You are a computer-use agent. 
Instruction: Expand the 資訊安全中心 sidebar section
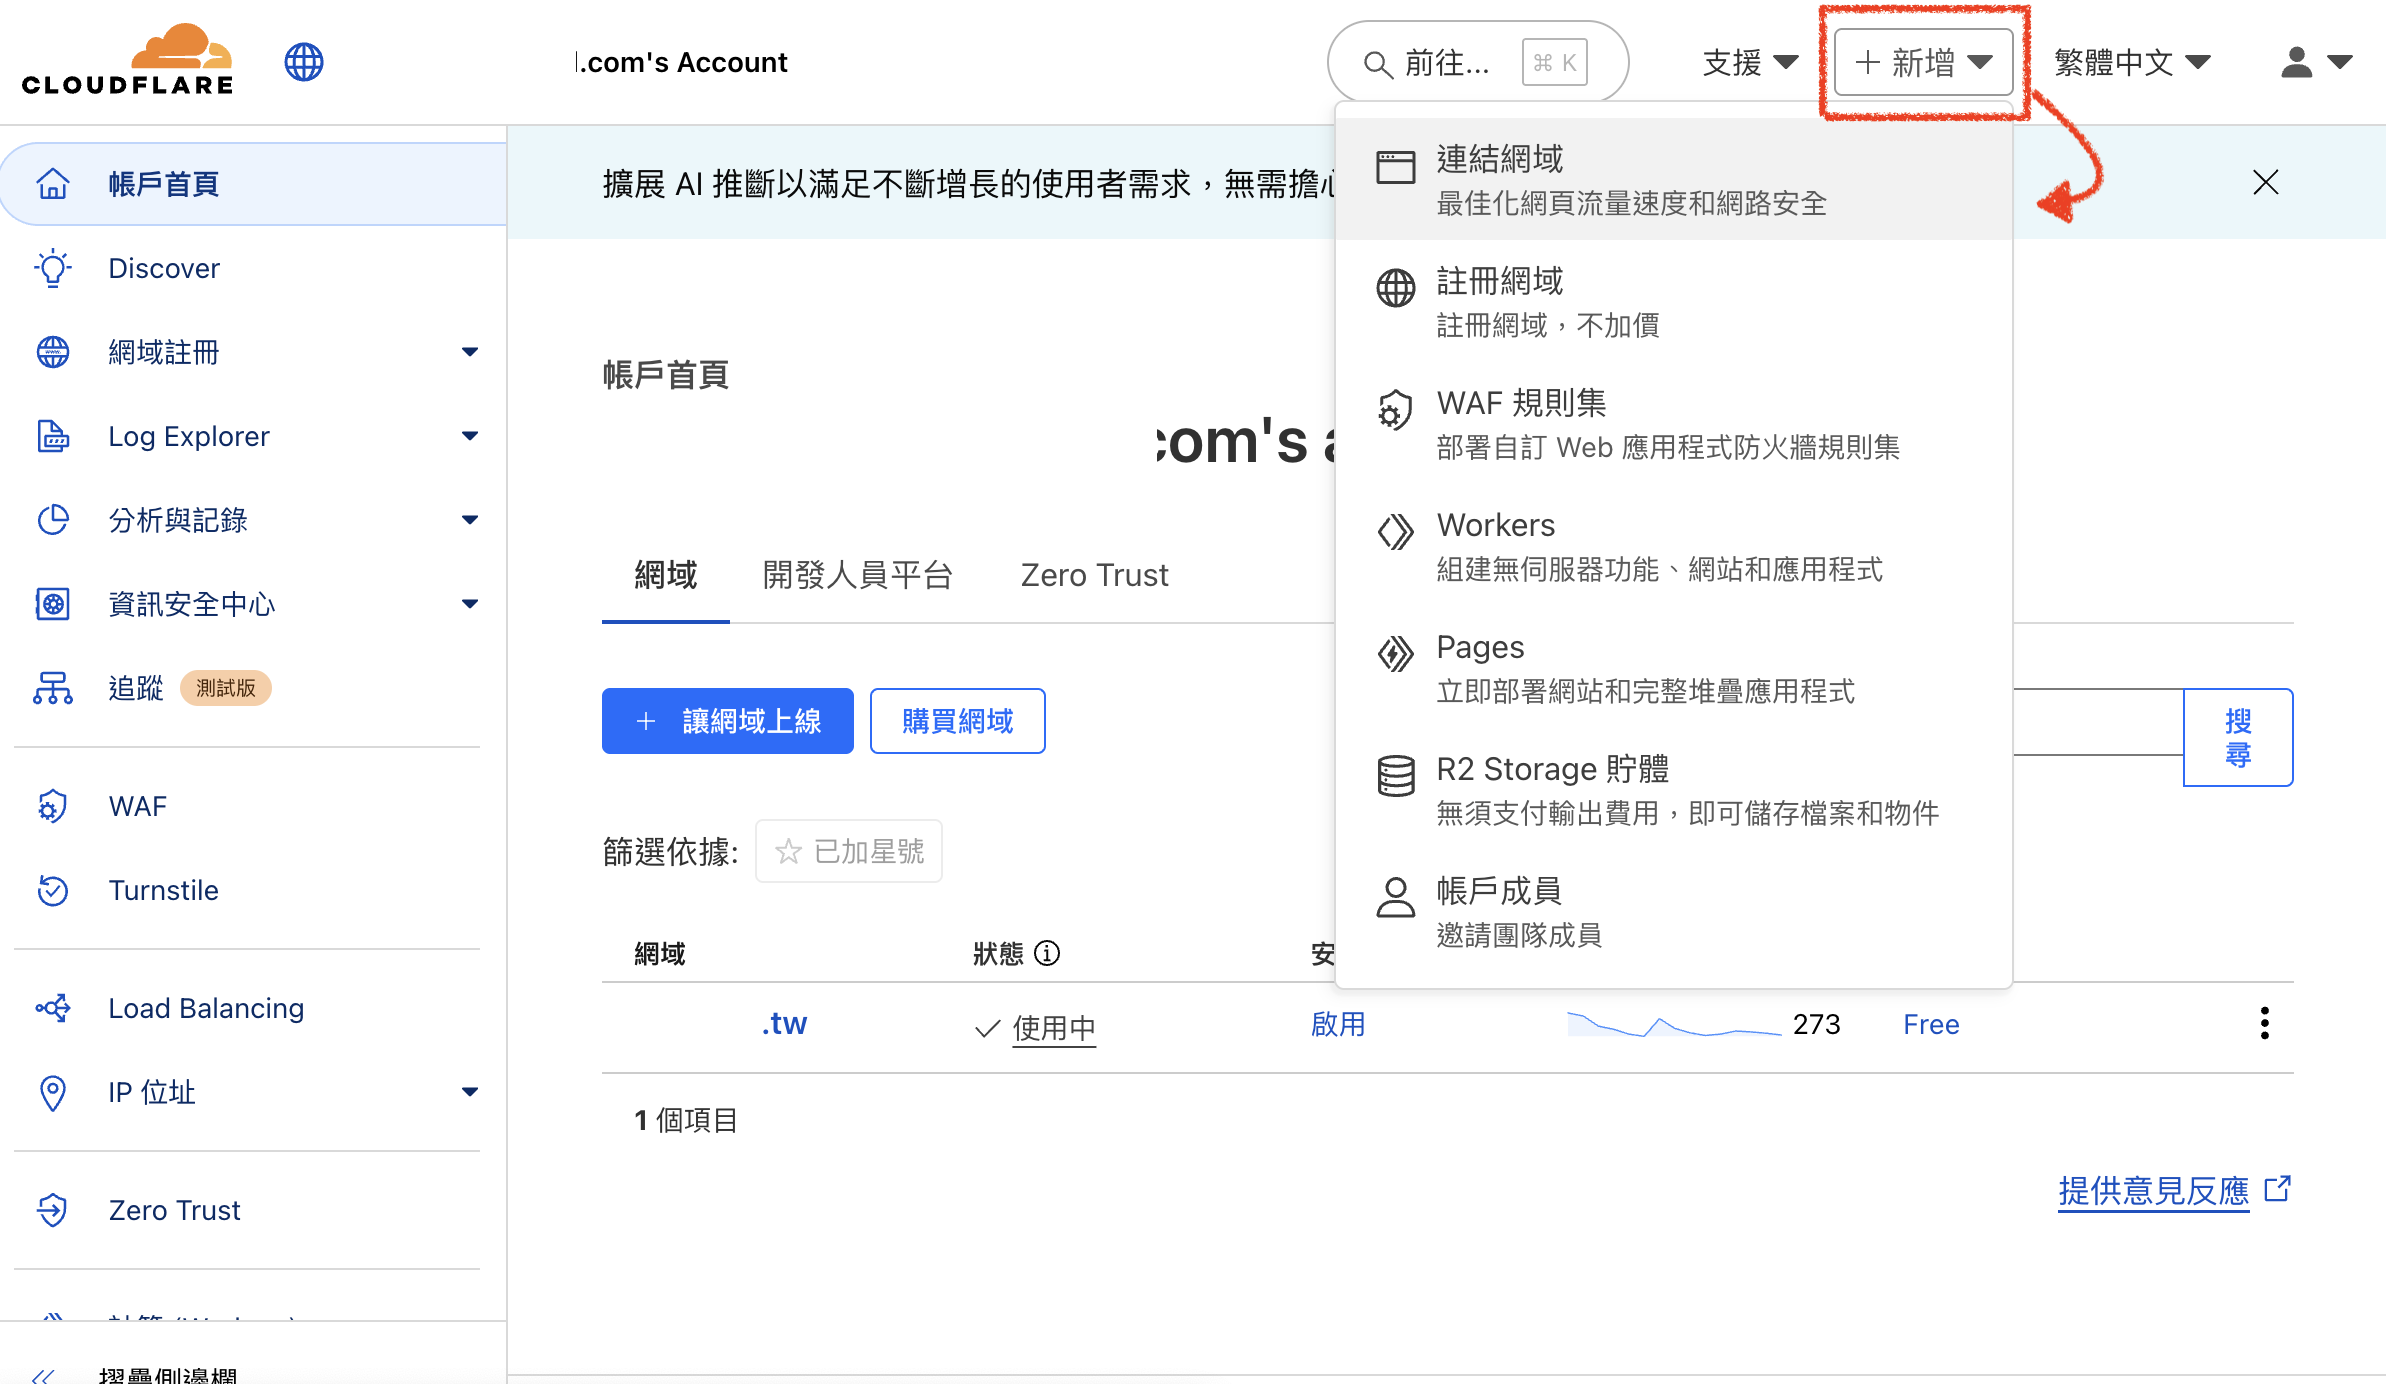470,604
